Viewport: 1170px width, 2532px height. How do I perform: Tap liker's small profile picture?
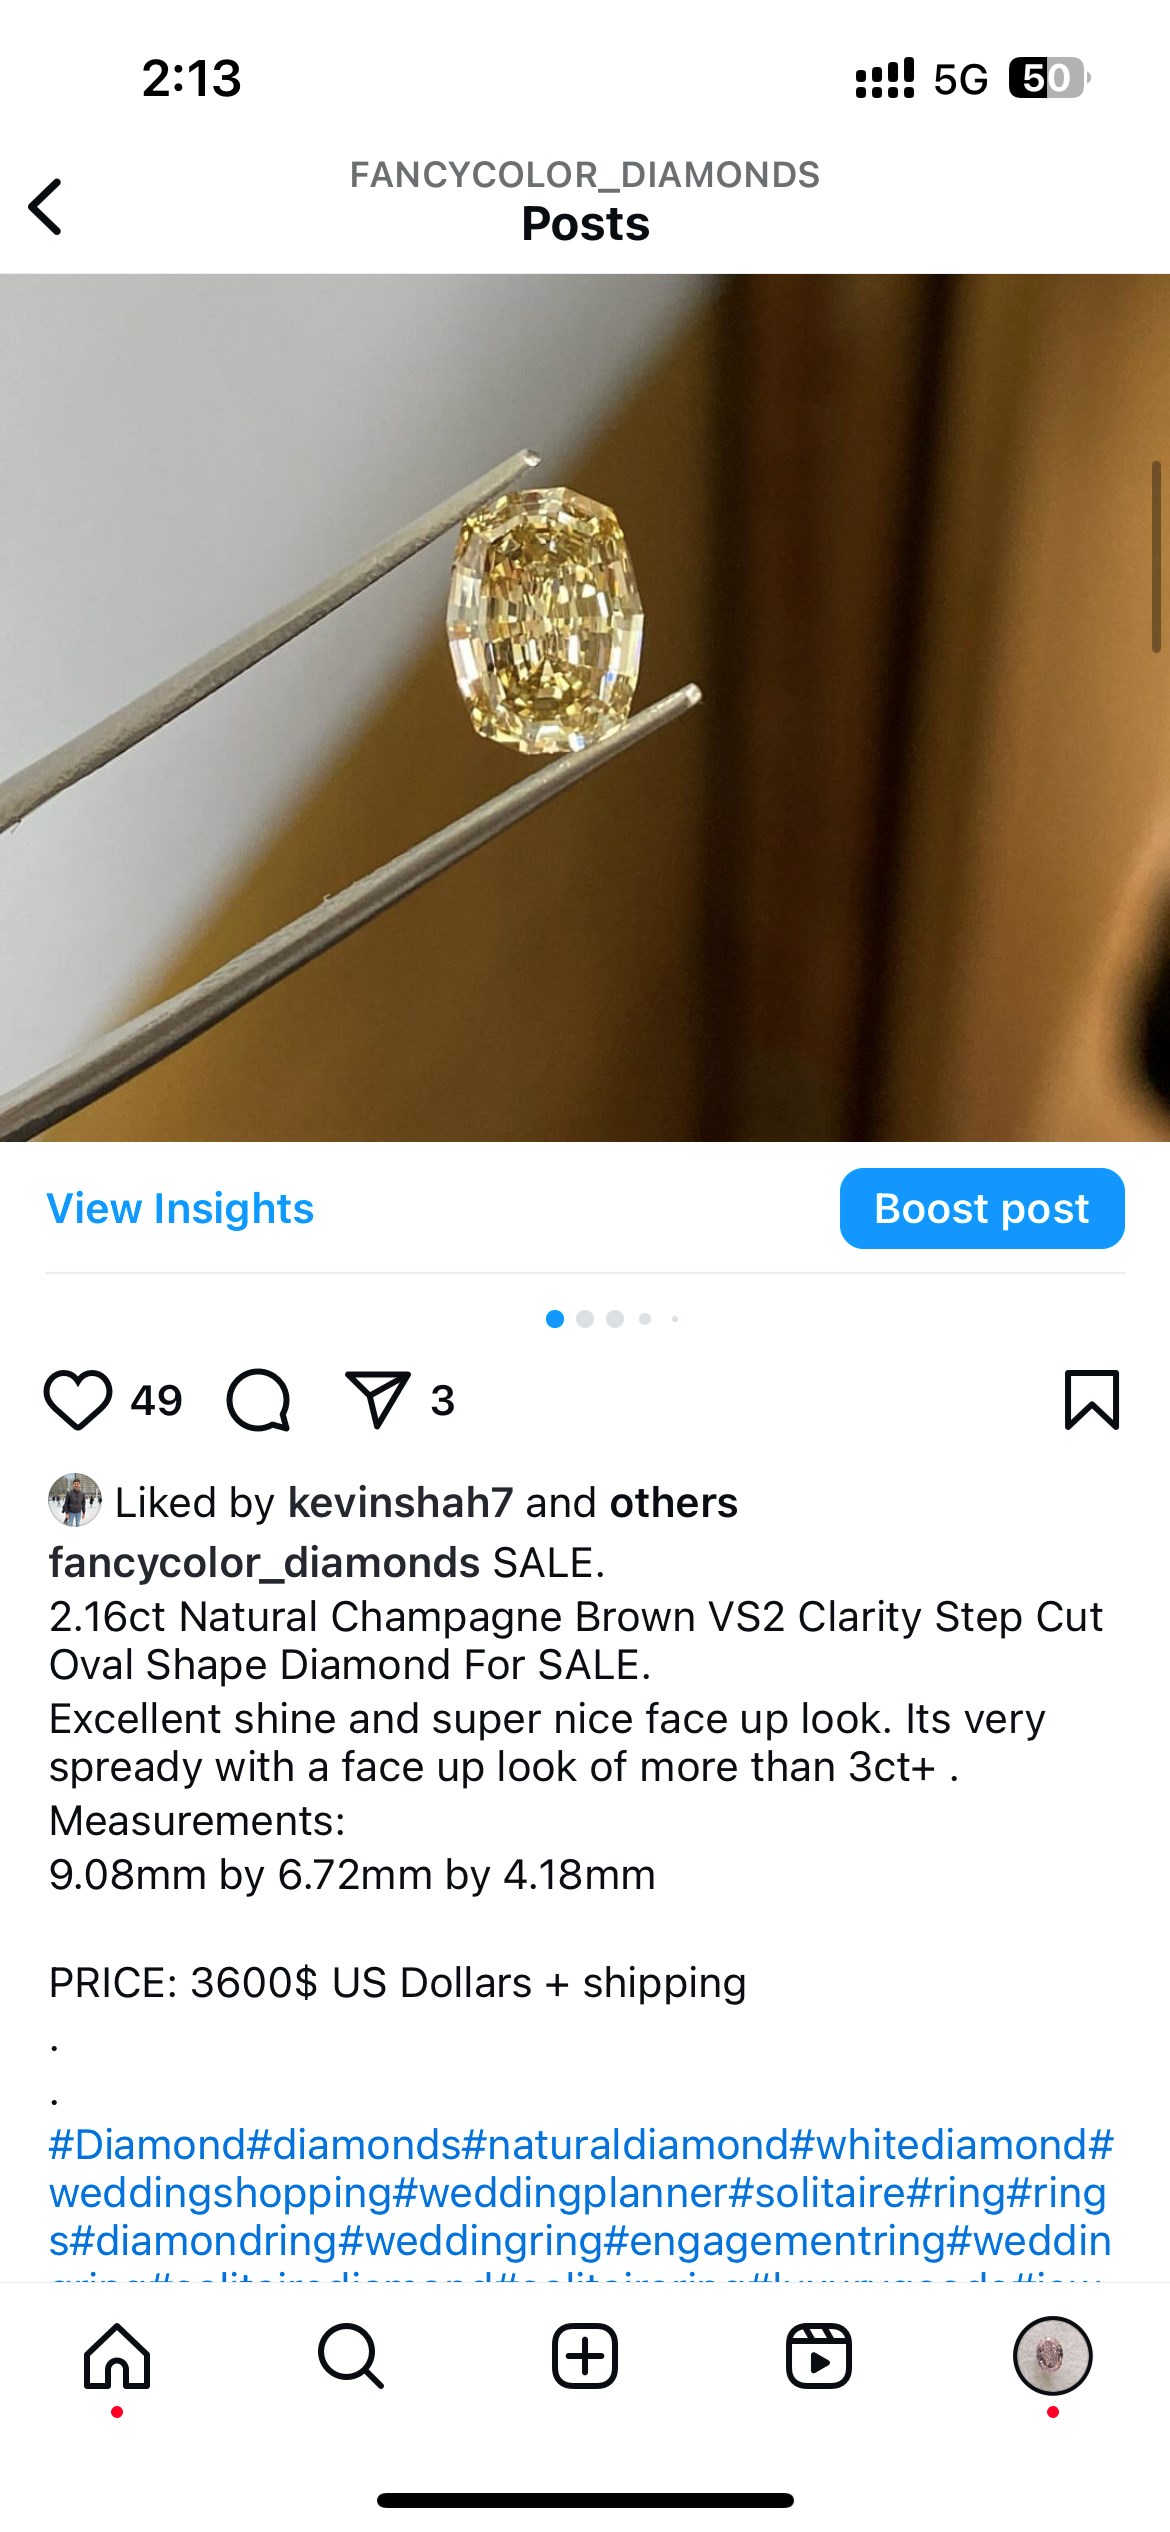coord(75,1500)
